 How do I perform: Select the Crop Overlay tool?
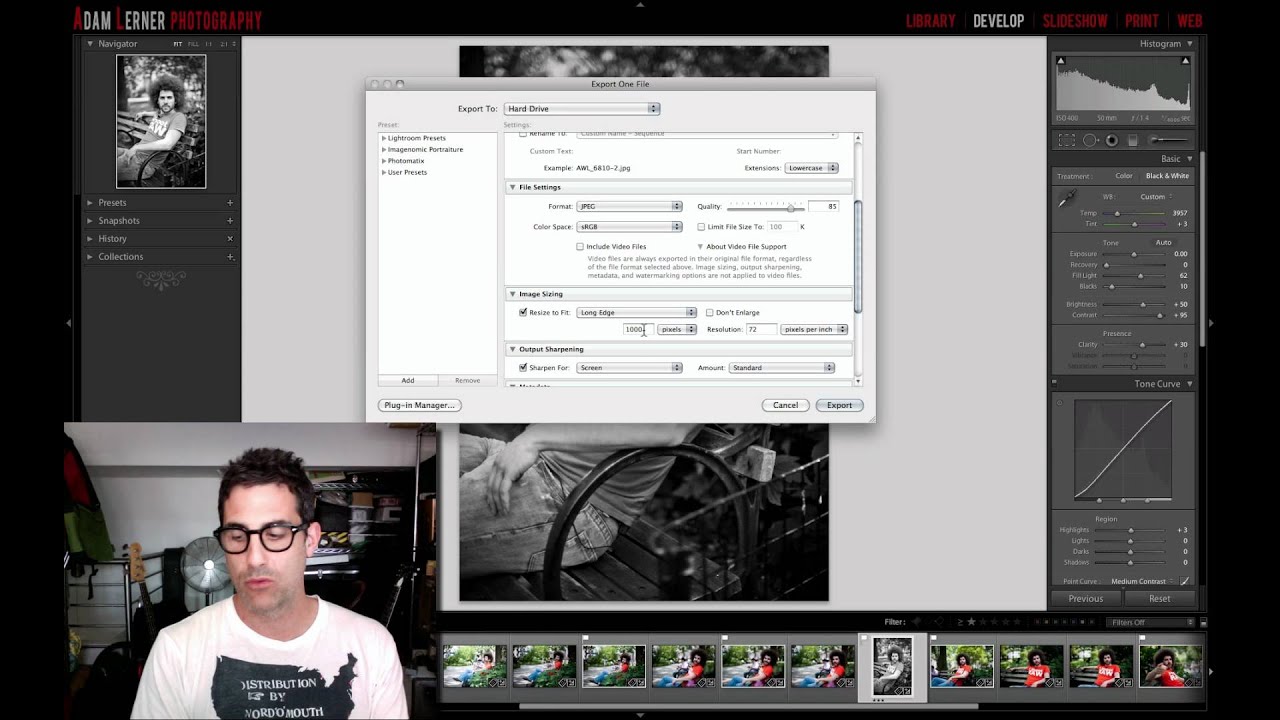click(x=1067, y=141)
